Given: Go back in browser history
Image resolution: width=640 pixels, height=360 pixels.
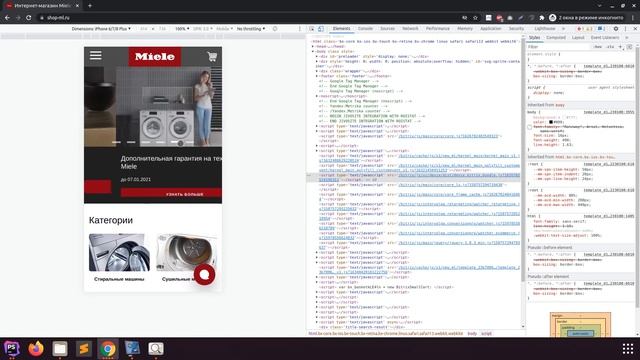Looking at the screenshot, I should pos(7,18).
